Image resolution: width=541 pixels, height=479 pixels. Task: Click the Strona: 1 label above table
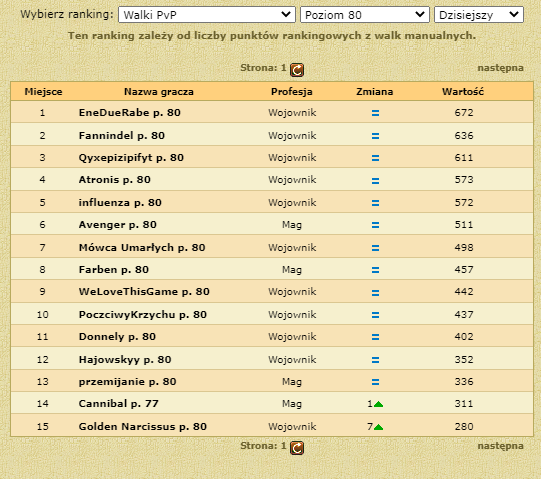pos(263,68)
